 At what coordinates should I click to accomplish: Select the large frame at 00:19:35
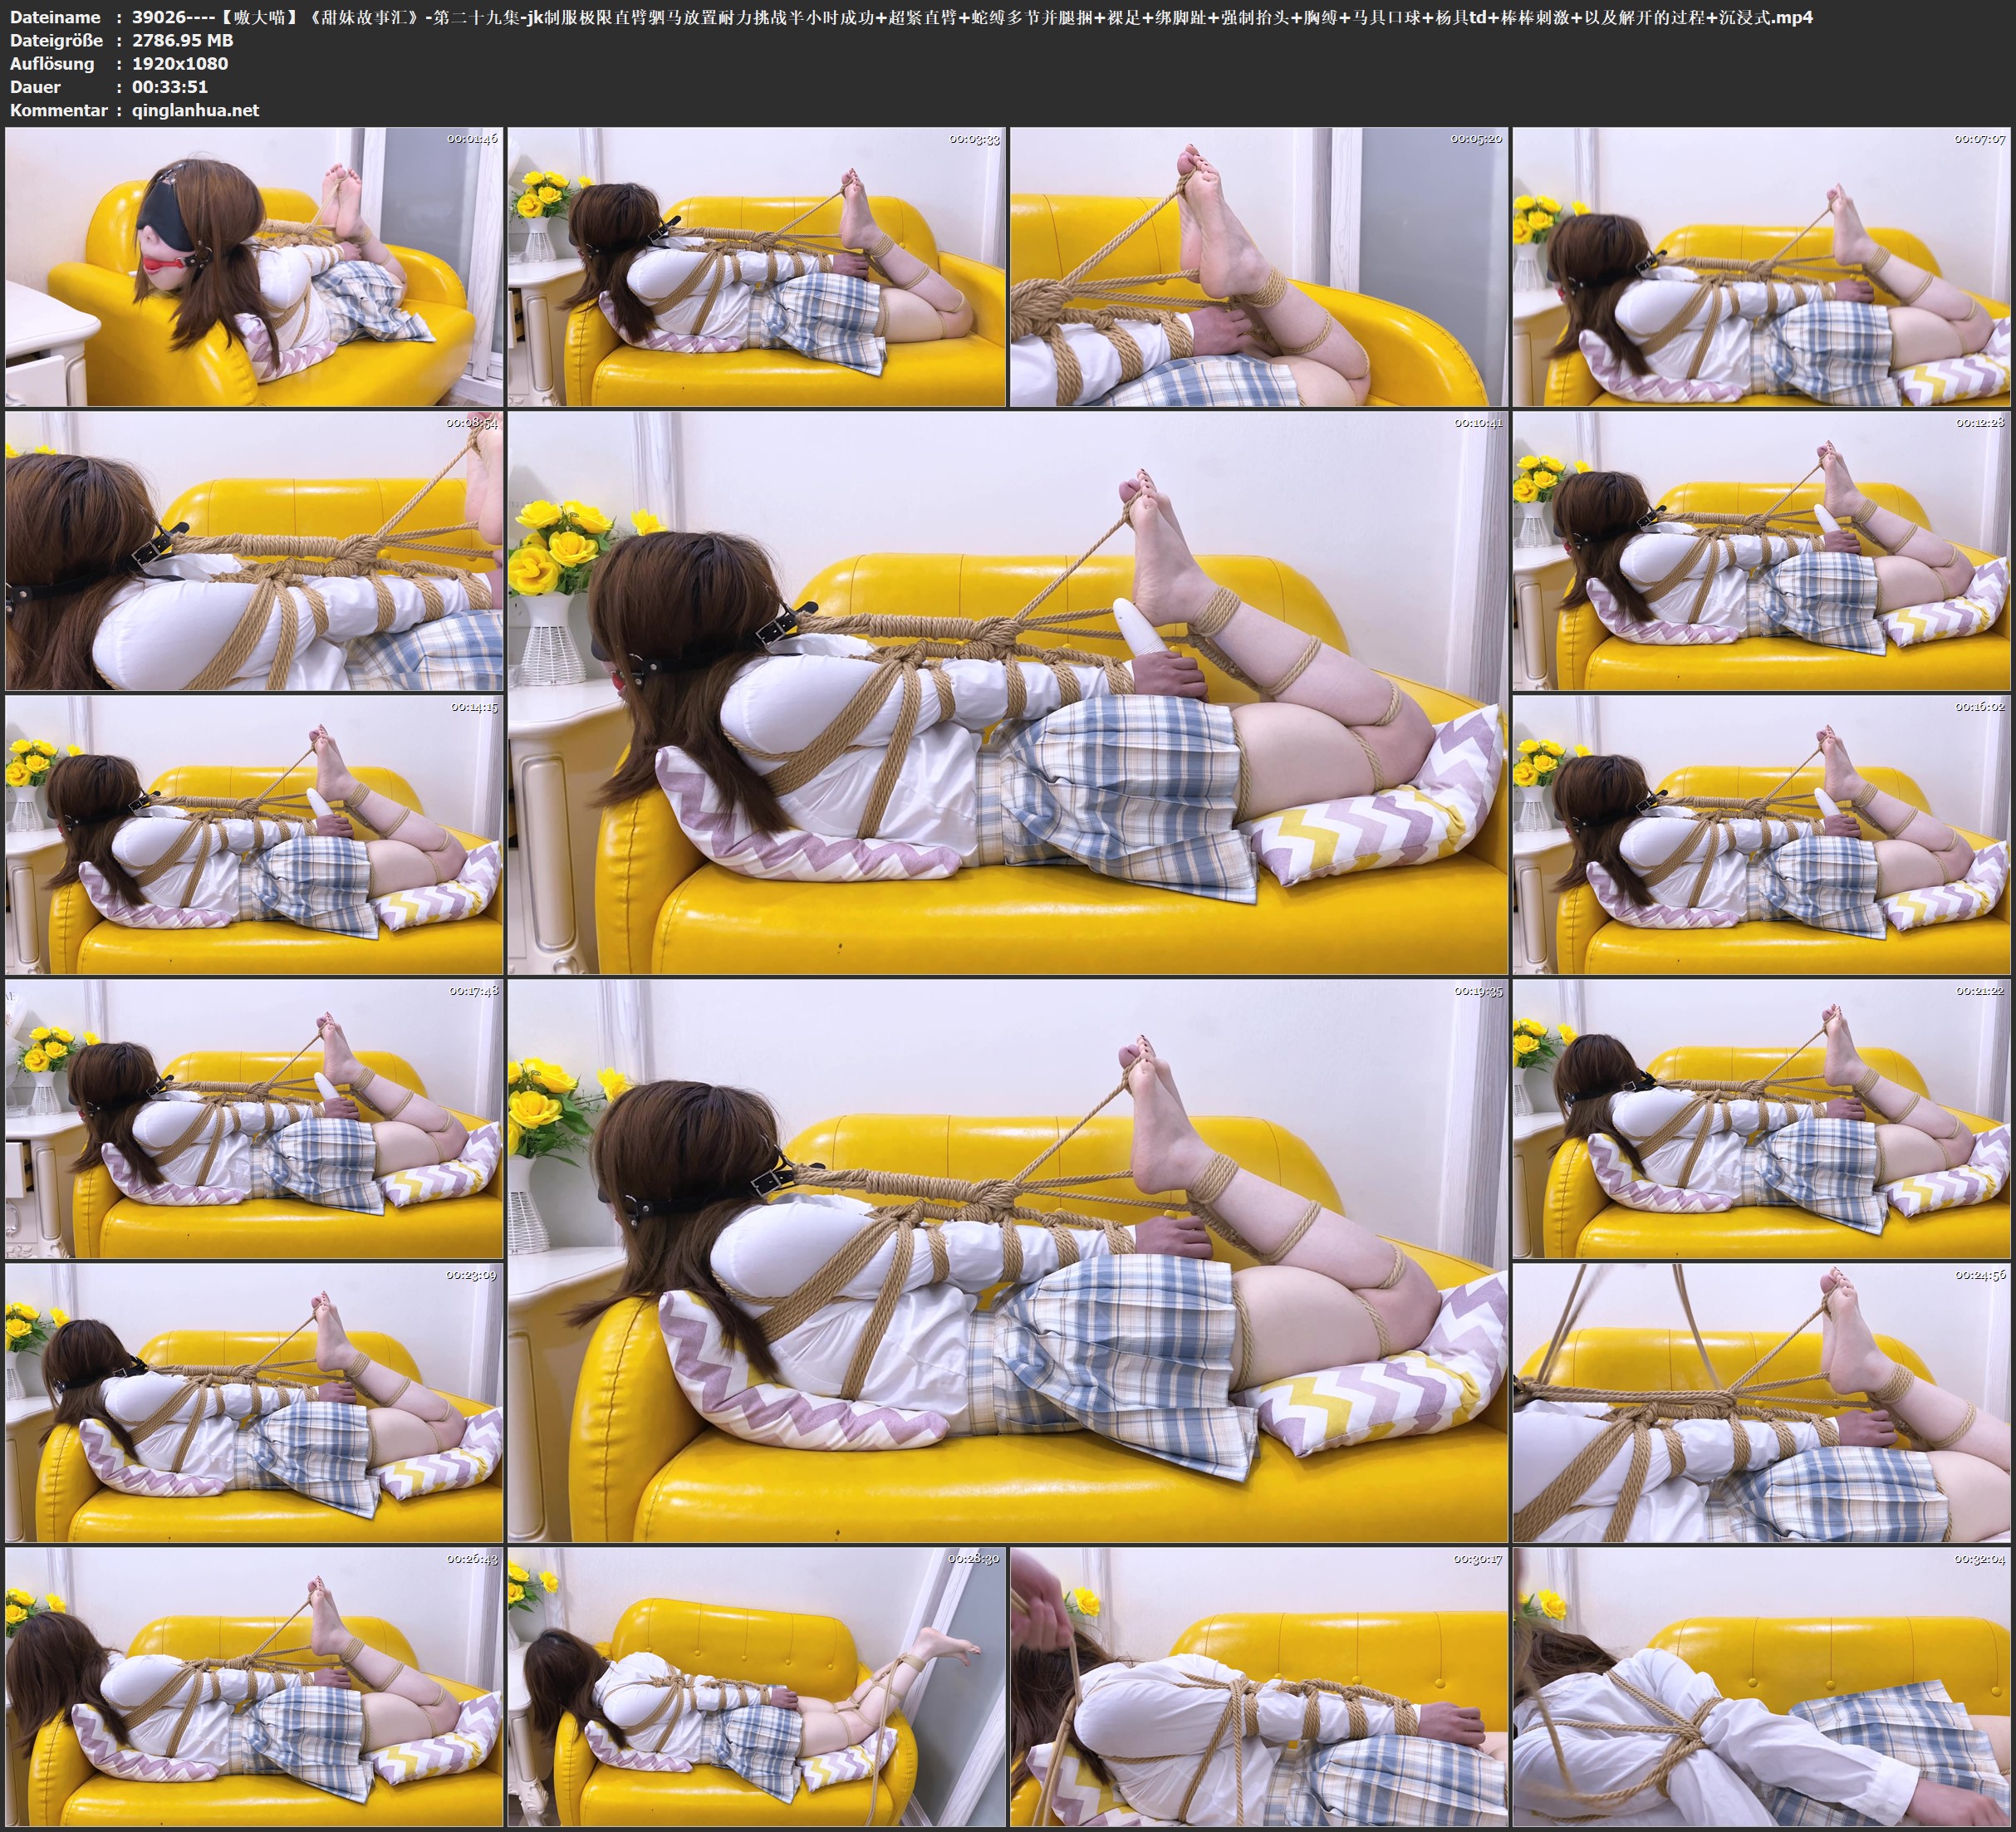(1007, 1261)
